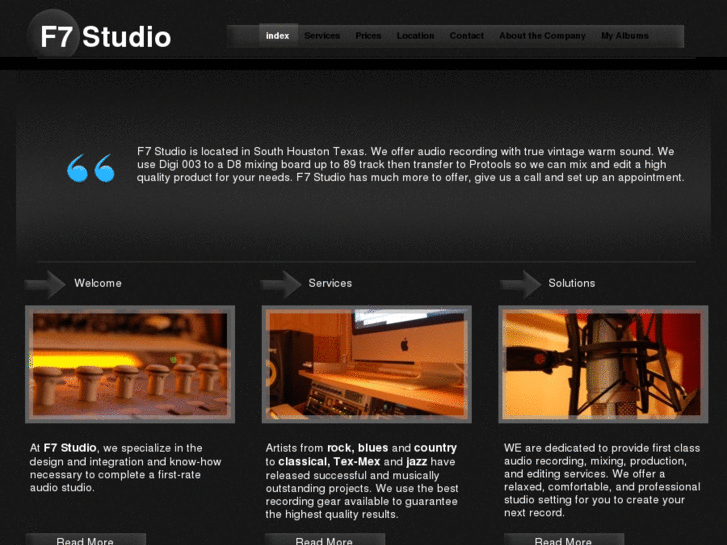The width and height of the screenshot is (727, 545).
Task: Open About the Company page
Action: (x=542, y=36)
